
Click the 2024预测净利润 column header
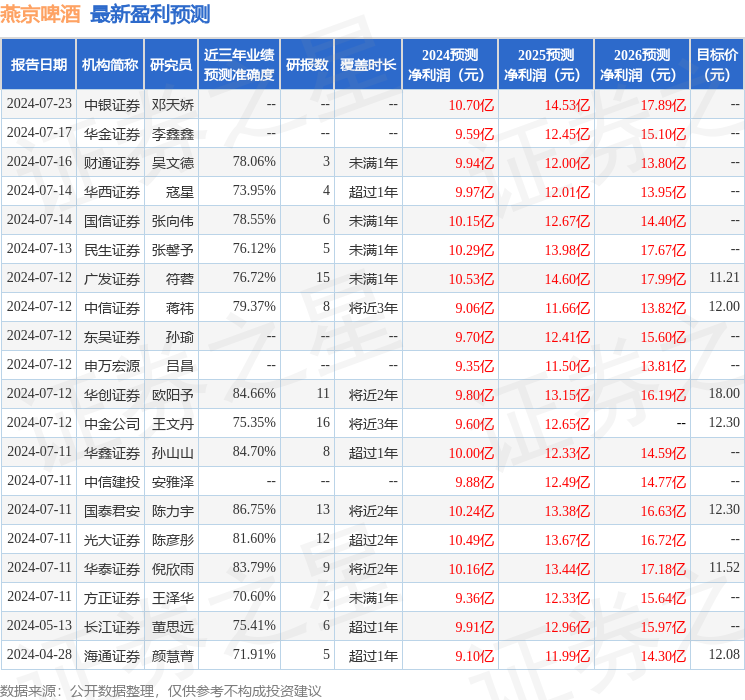450,65
